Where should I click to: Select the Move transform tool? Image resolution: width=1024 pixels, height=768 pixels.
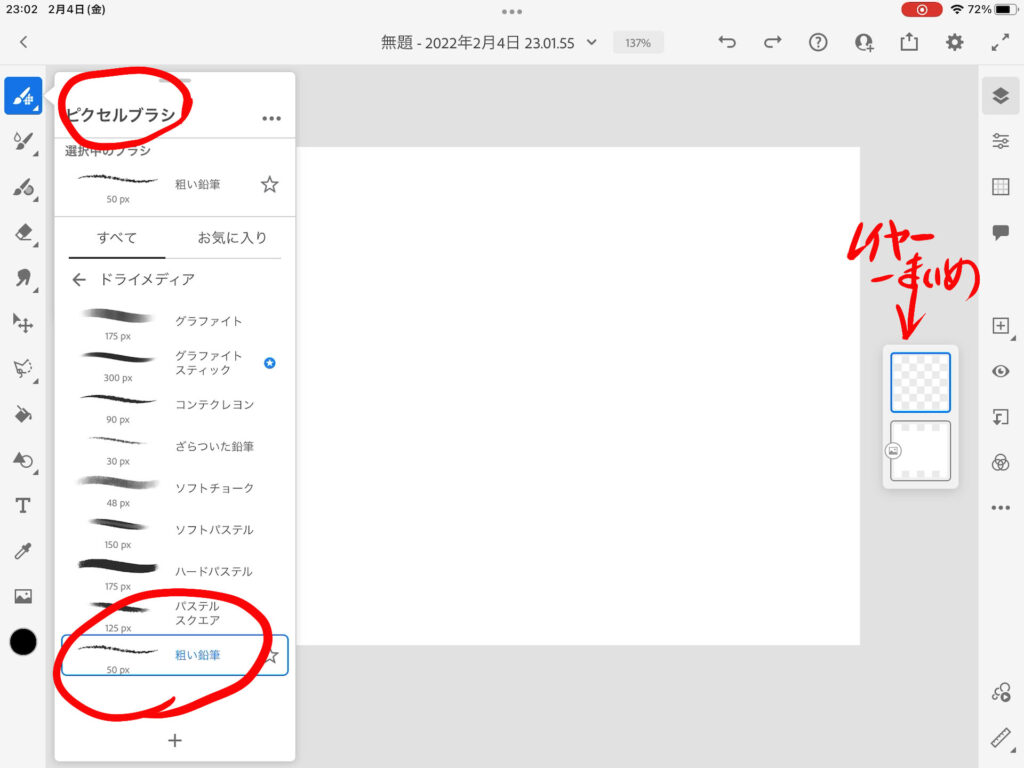click(x=23, y=323)
